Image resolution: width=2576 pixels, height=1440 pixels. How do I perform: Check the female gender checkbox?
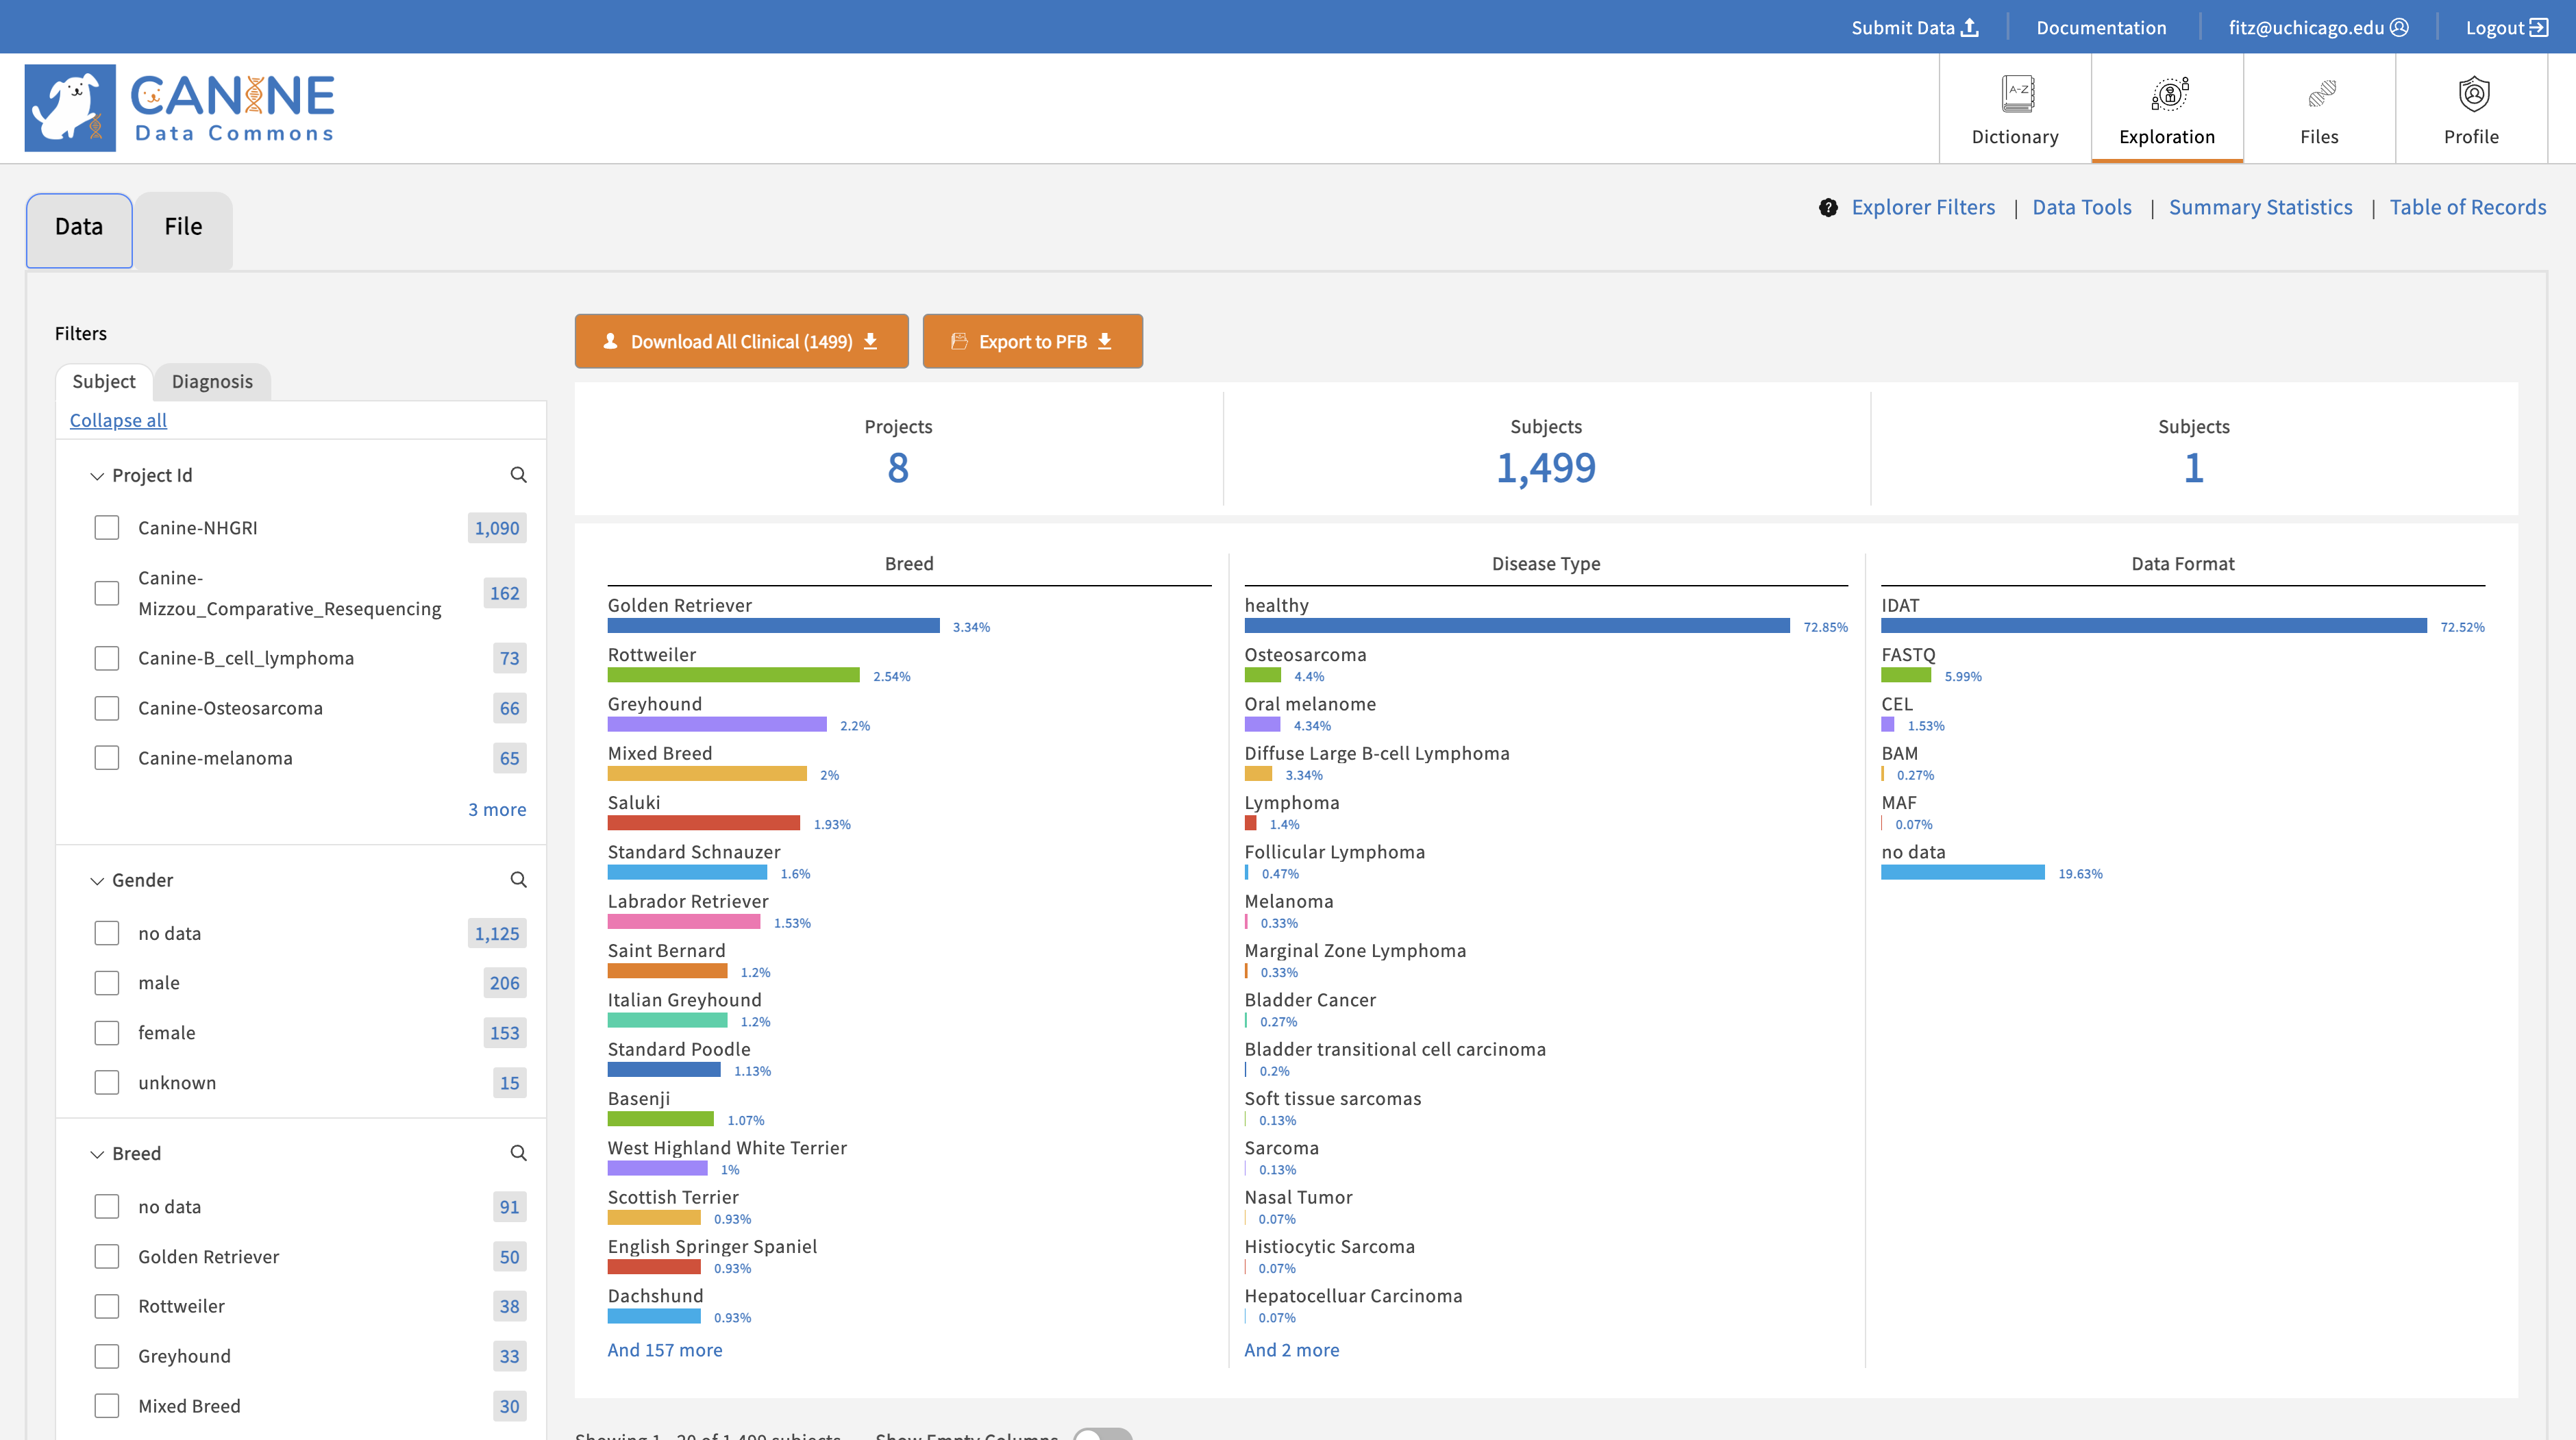click(x=107, y=1033)
